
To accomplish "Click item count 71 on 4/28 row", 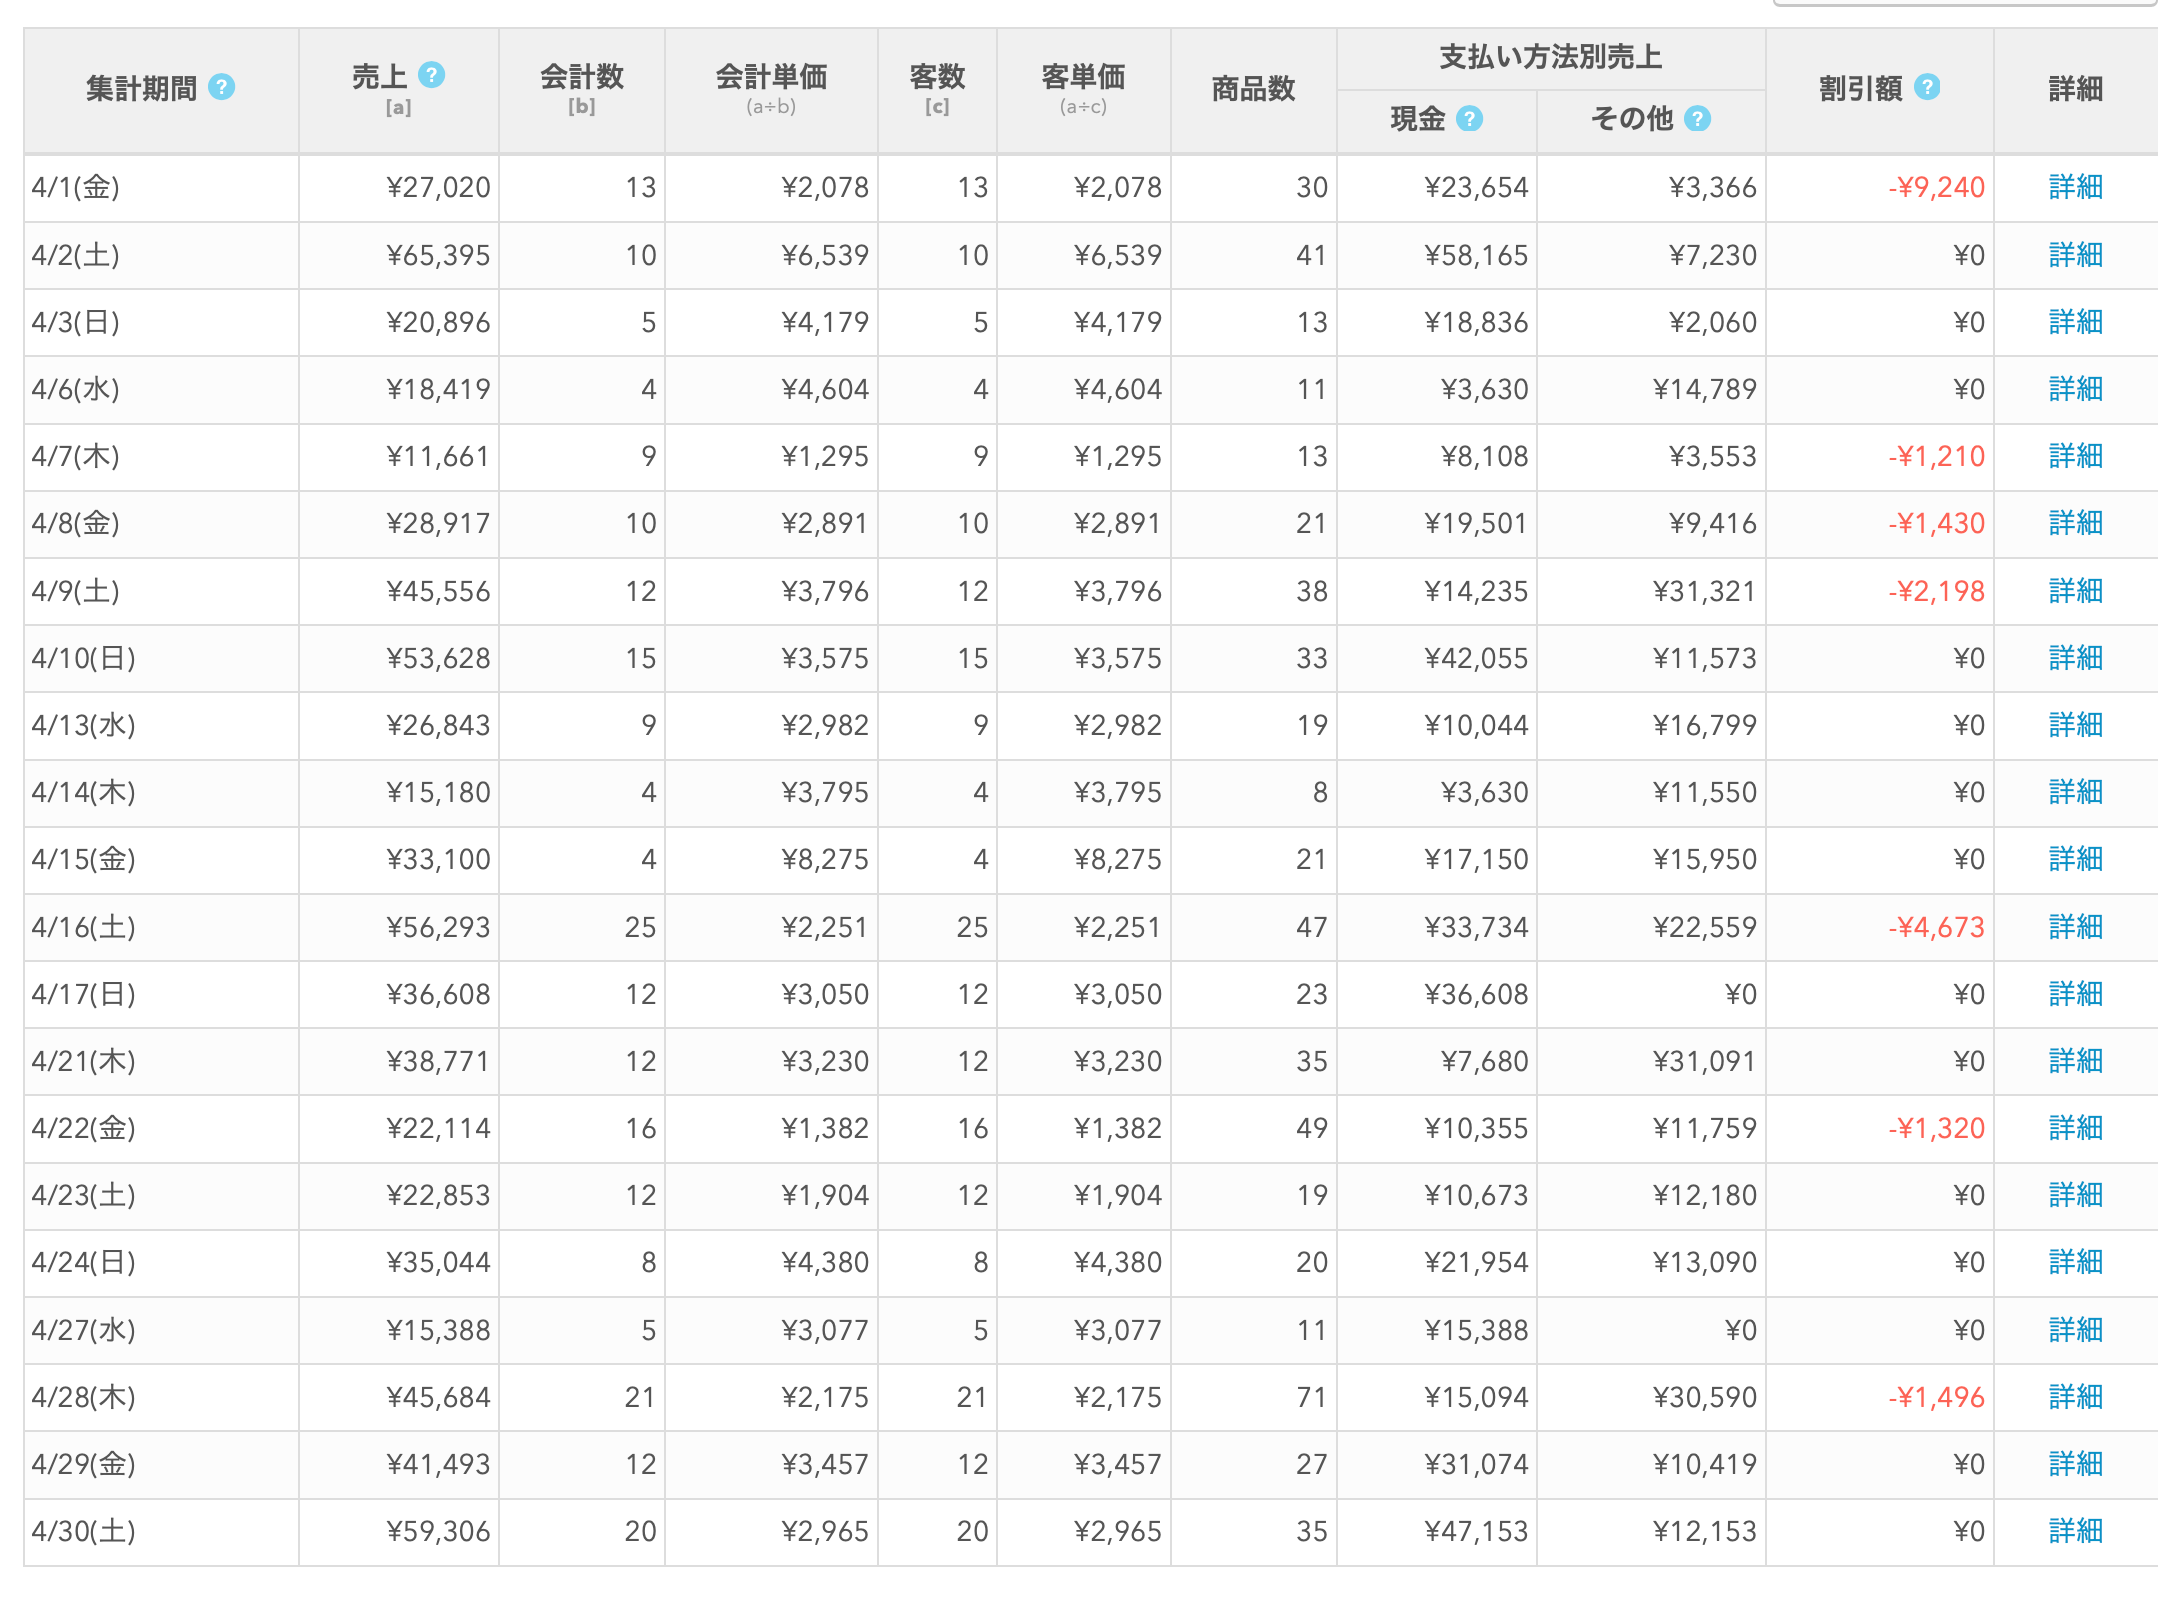I will pos(1312,1397).
